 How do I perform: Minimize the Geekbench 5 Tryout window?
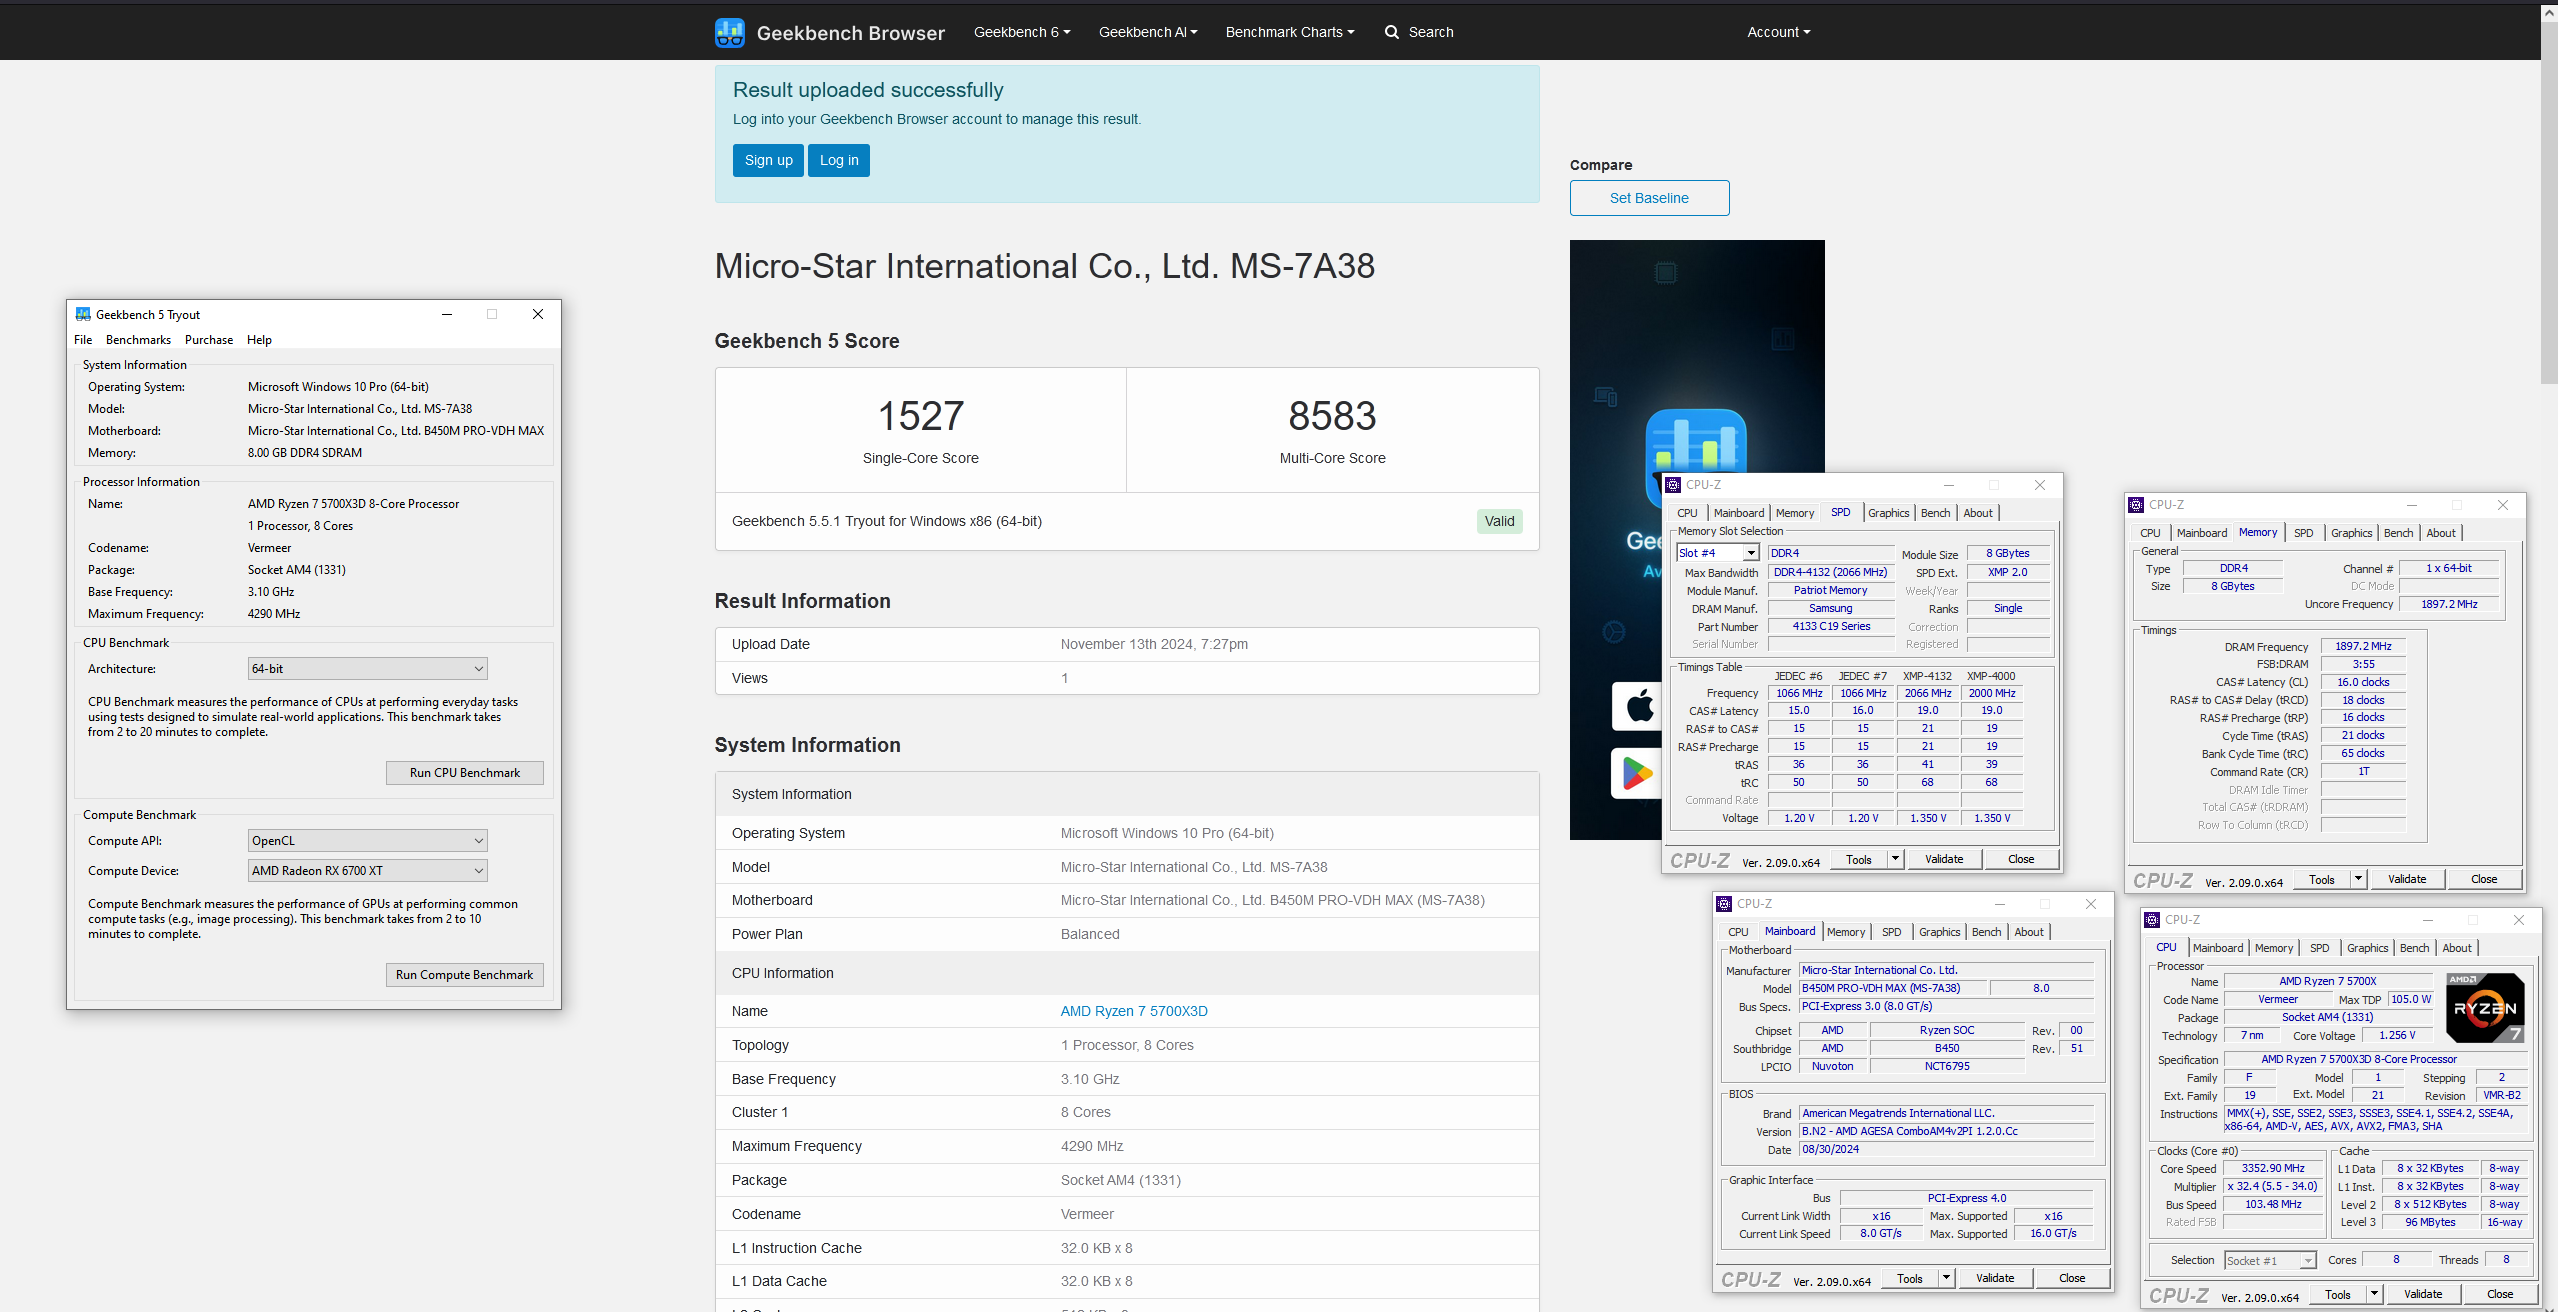tap(447, 314)
